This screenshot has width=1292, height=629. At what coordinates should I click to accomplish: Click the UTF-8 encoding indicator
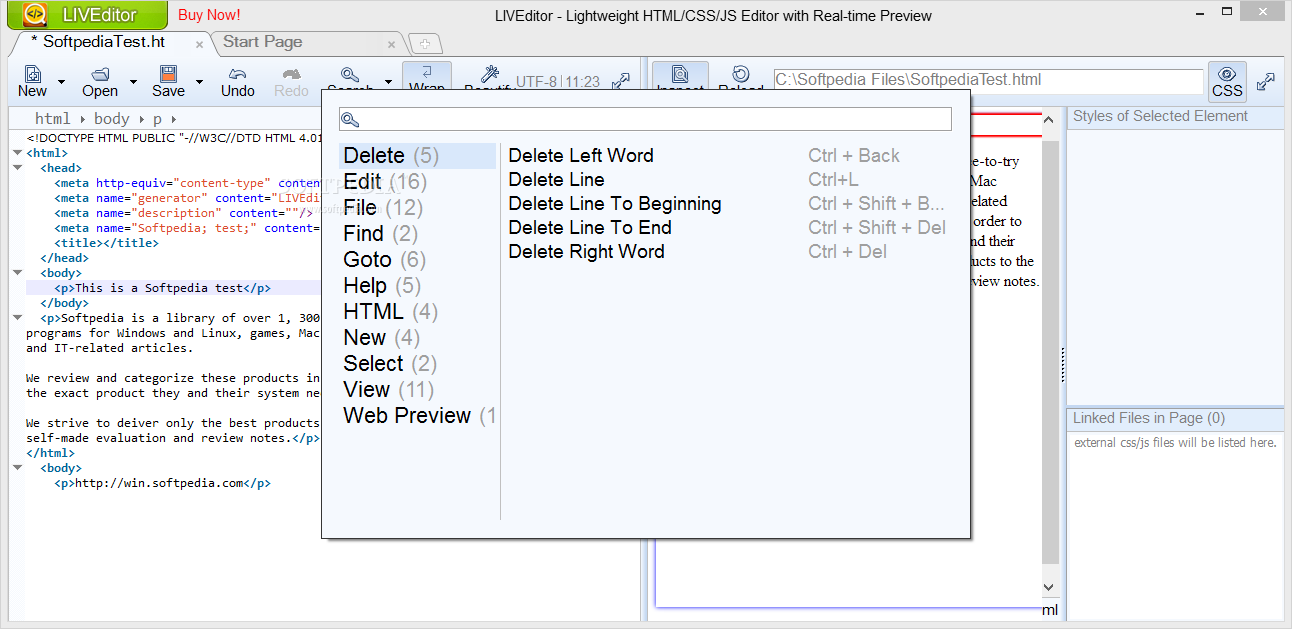click(536, 82)
